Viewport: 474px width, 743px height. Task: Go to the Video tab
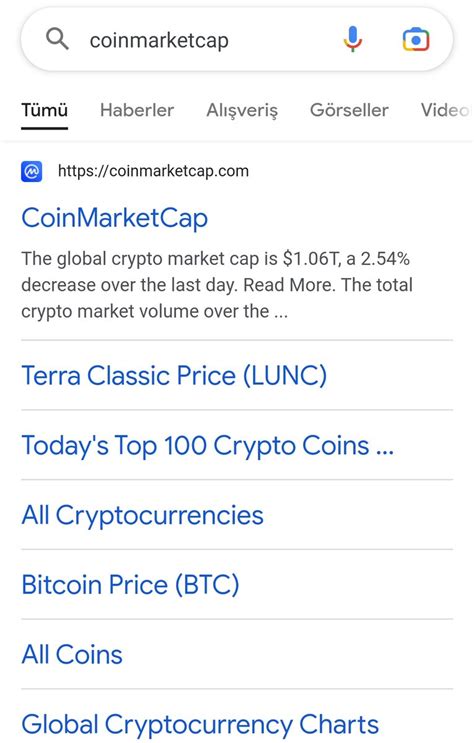click(x=446, y=110)
